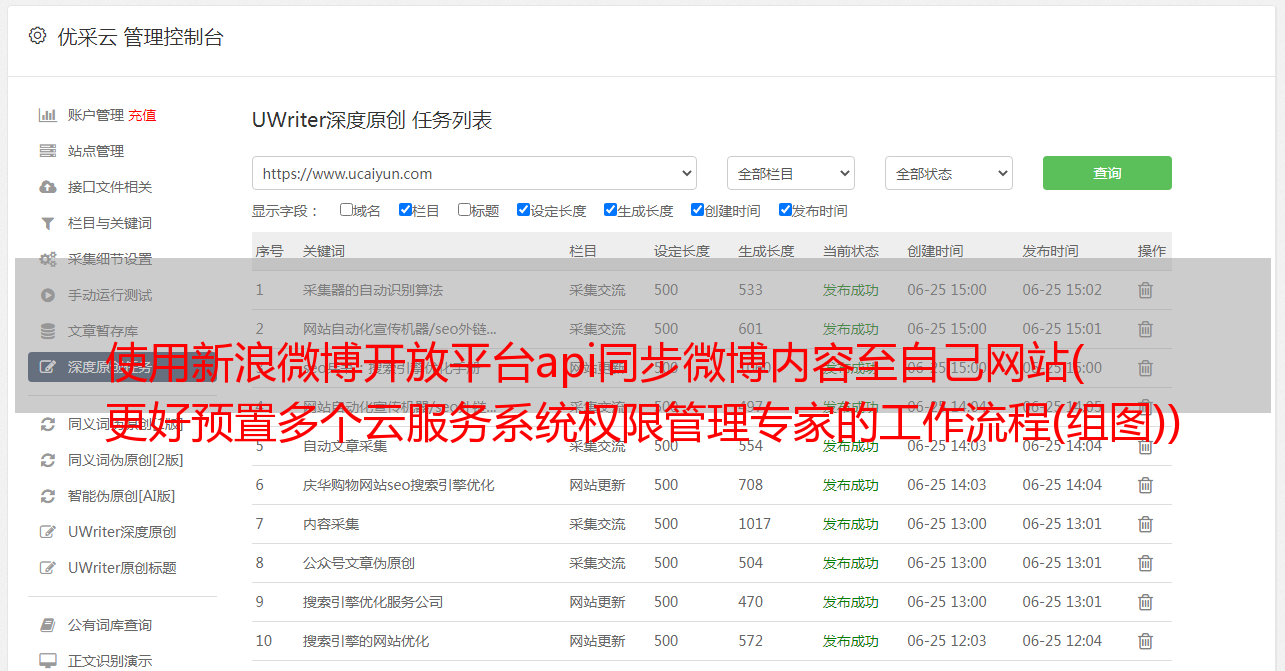
Task: Click generated length value 1017
Action: tap(755, 524)
